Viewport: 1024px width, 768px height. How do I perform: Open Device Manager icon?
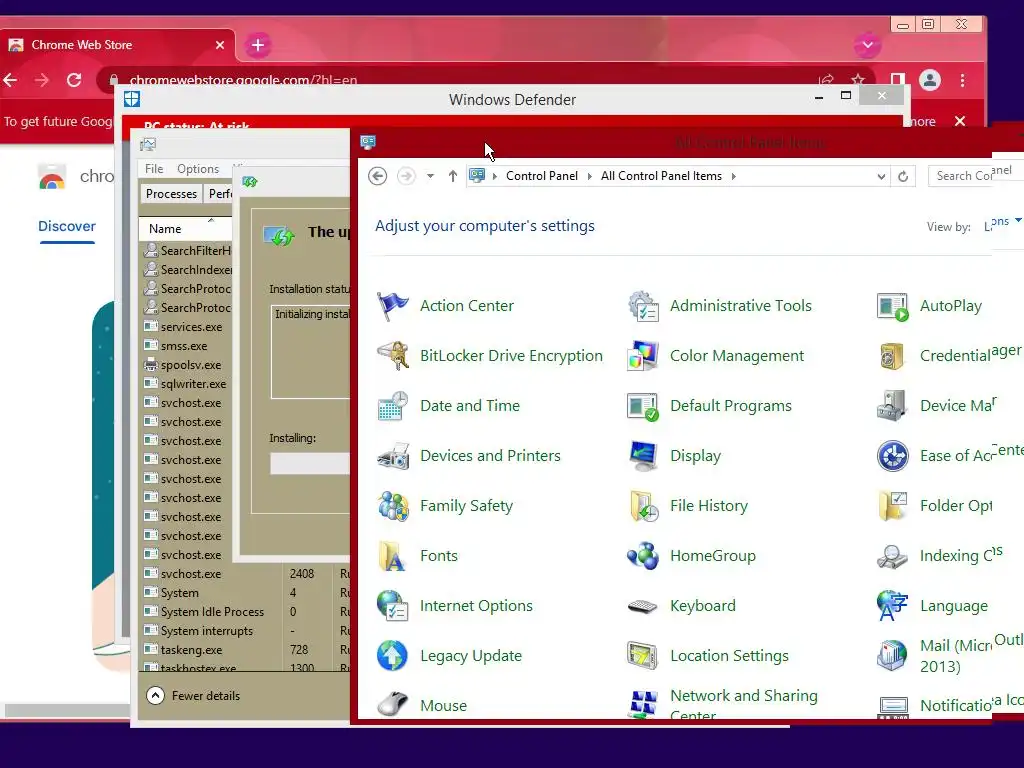(893, 406)
